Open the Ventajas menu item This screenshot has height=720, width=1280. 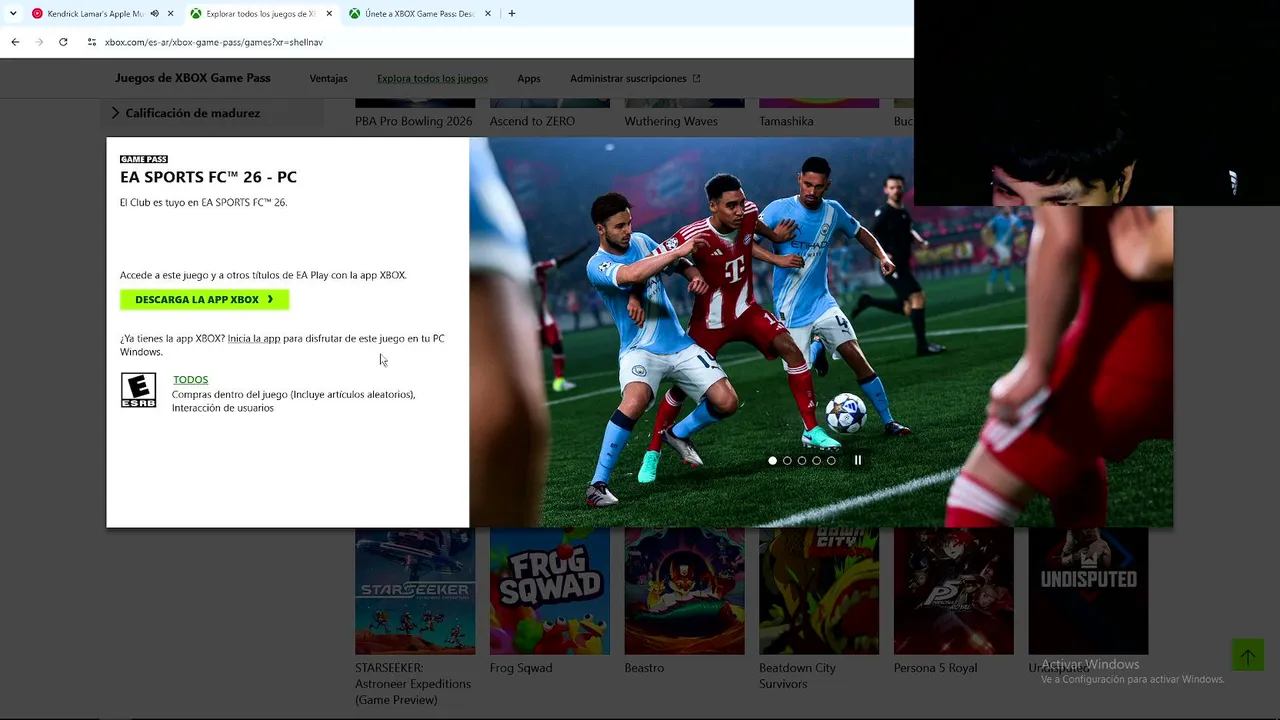(x=329, y=79)
